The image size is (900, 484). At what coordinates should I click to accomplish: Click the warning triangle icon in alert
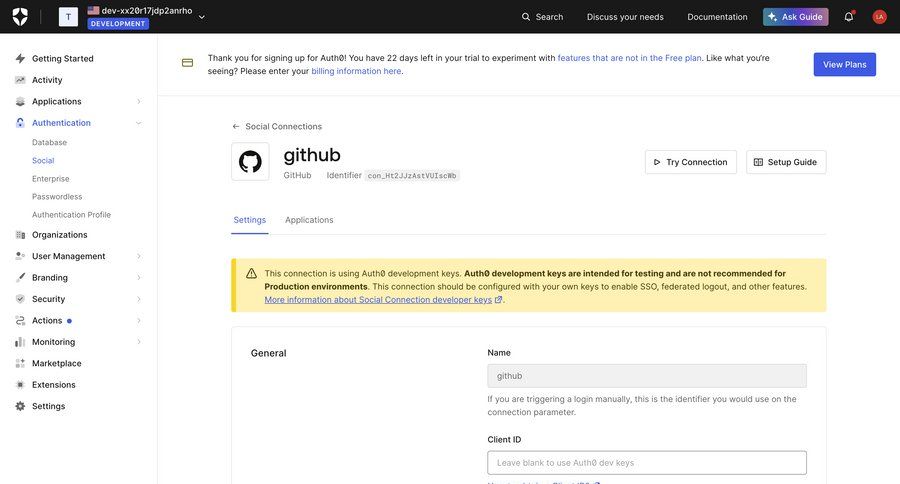click(251, 273)
